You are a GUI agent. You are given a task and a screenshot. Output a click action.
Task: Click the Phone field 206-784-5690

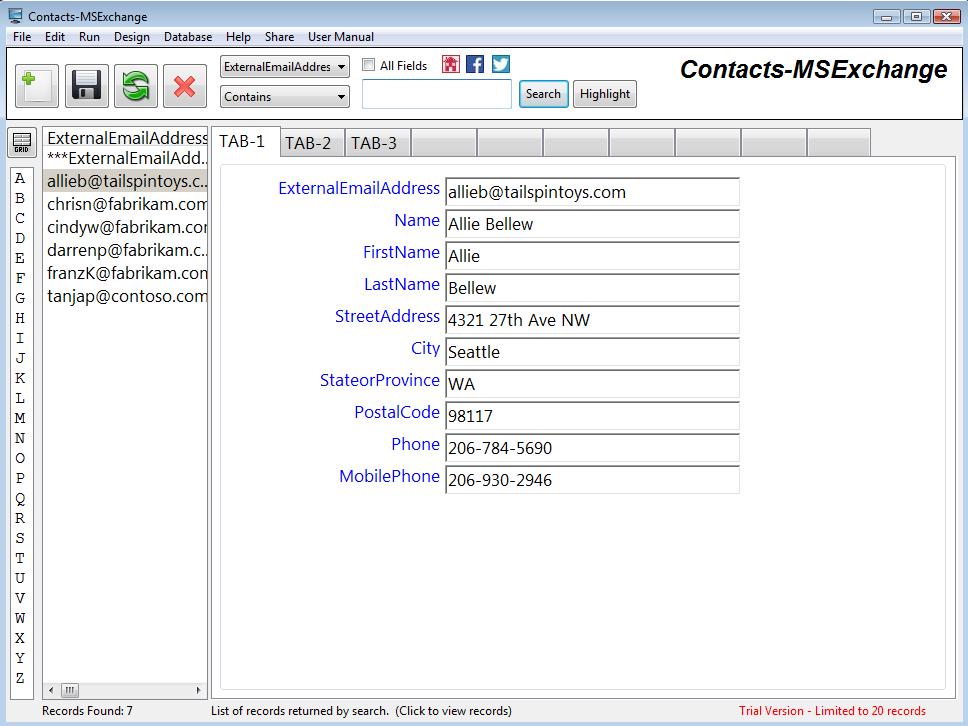592,448
